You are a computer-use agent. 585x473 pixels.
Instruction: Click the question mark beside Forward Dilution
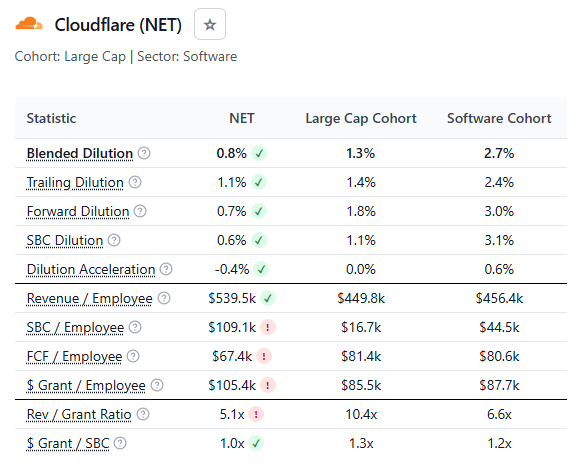[x=140, y=211]
